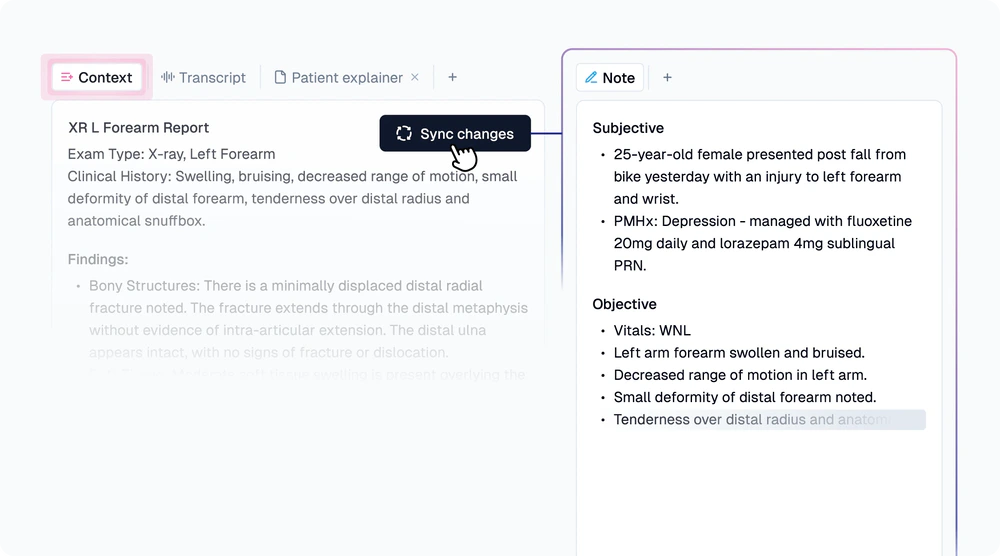The image size is (1000, 556).
Task: Open the Transcript tab
Action: [212, 78]
